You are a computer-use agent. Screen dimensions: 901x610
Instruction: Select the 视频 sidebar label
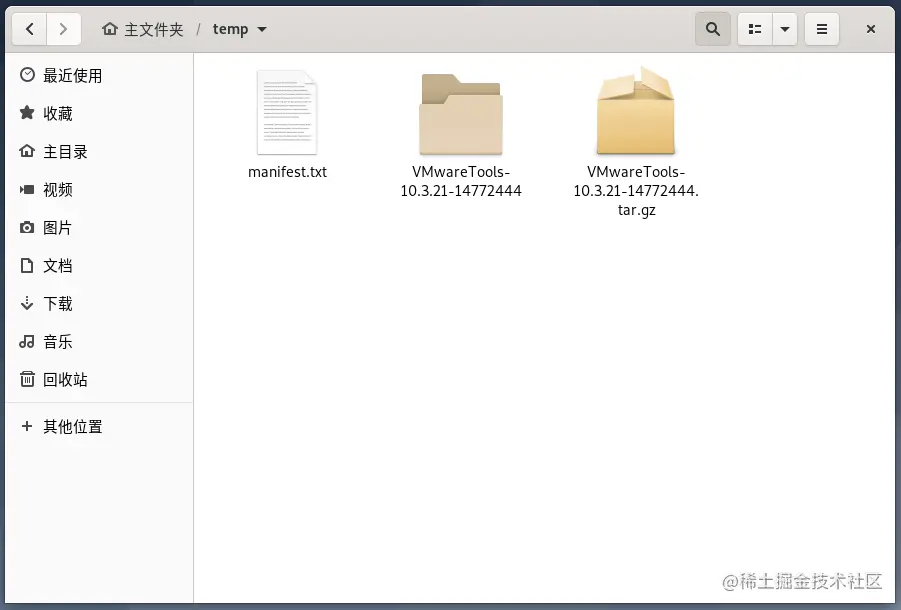(x=58, y=190)
